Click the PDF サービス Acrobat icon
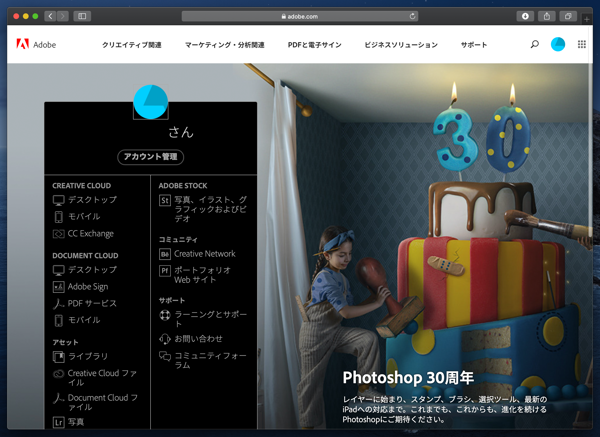Image resolution: width=600 pixels, height=437 pixels. (59, 303)
